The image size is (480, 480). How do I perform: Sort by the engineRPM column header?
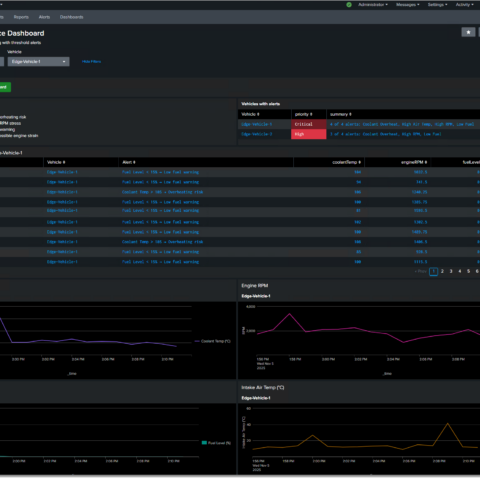tap(414, 162)
